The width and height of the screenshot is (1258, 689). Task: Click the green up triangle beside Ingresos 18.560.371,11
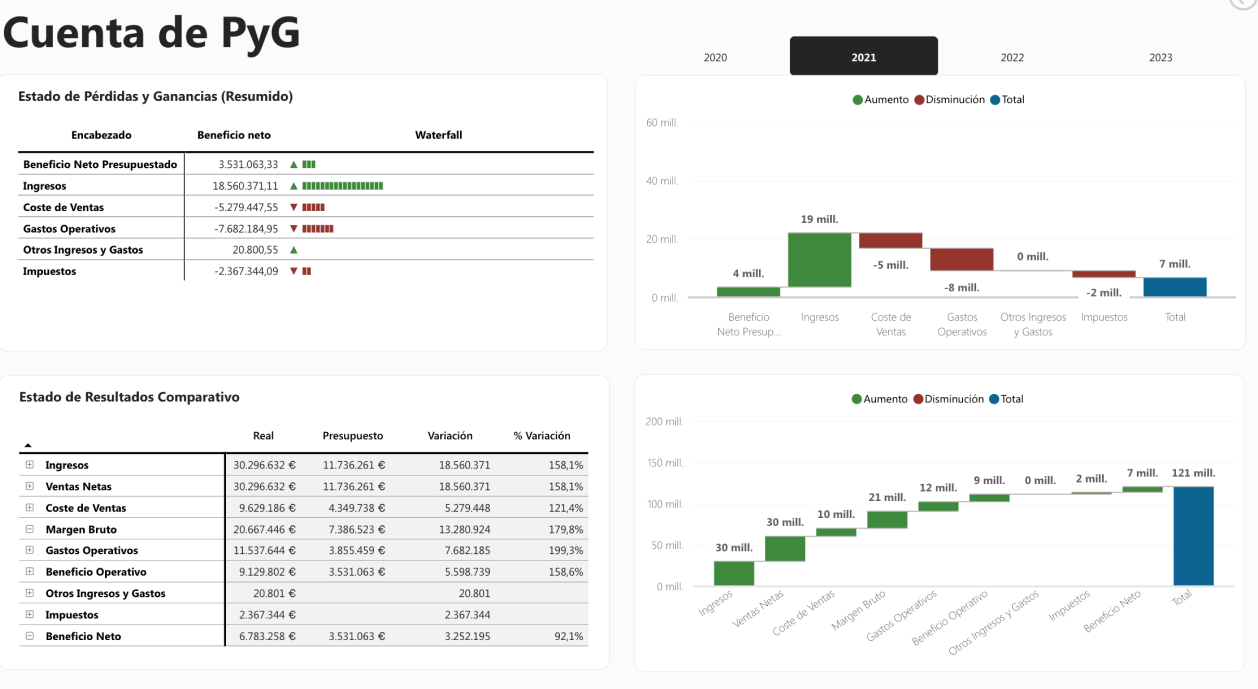[x=294, y=186]
